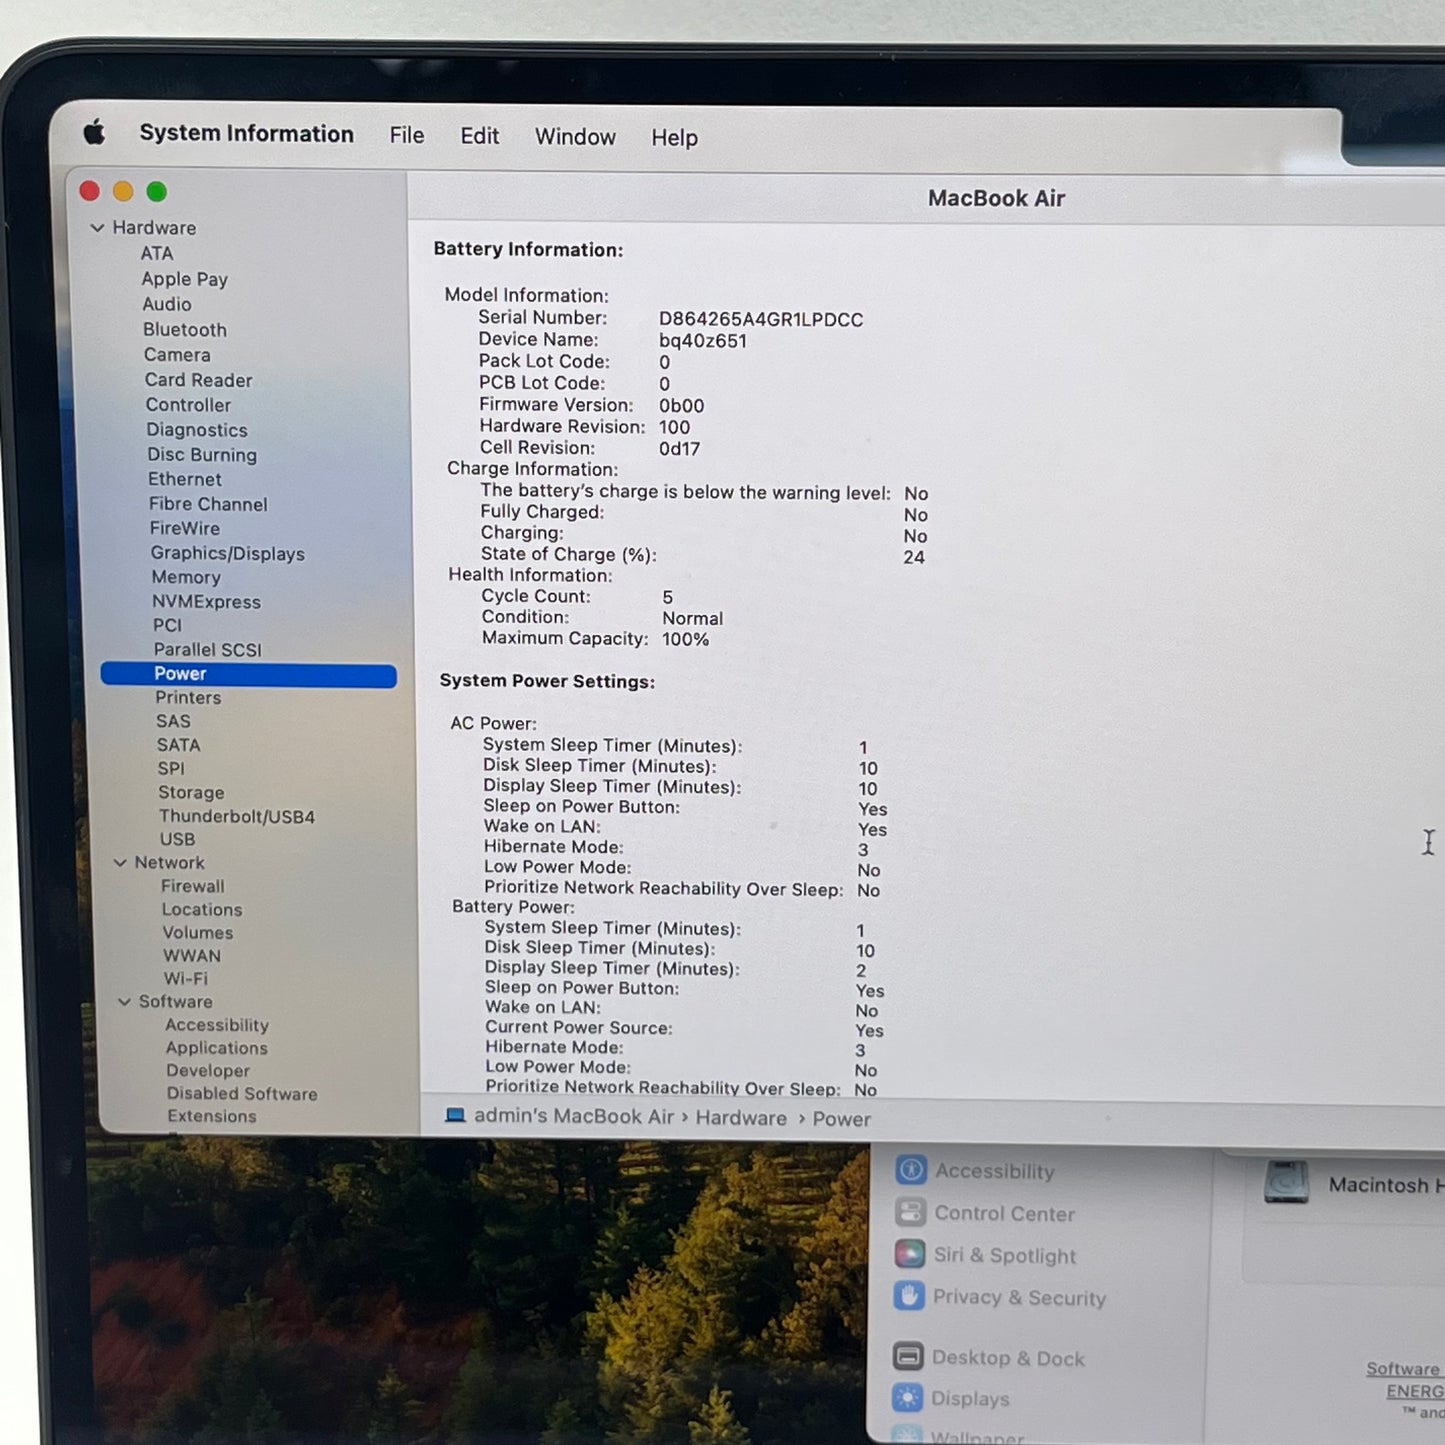The width and height of the screenshot is (1445, 1445).
Task: Select Accessibility under Software in sidebar
Action: [217, 1026]
